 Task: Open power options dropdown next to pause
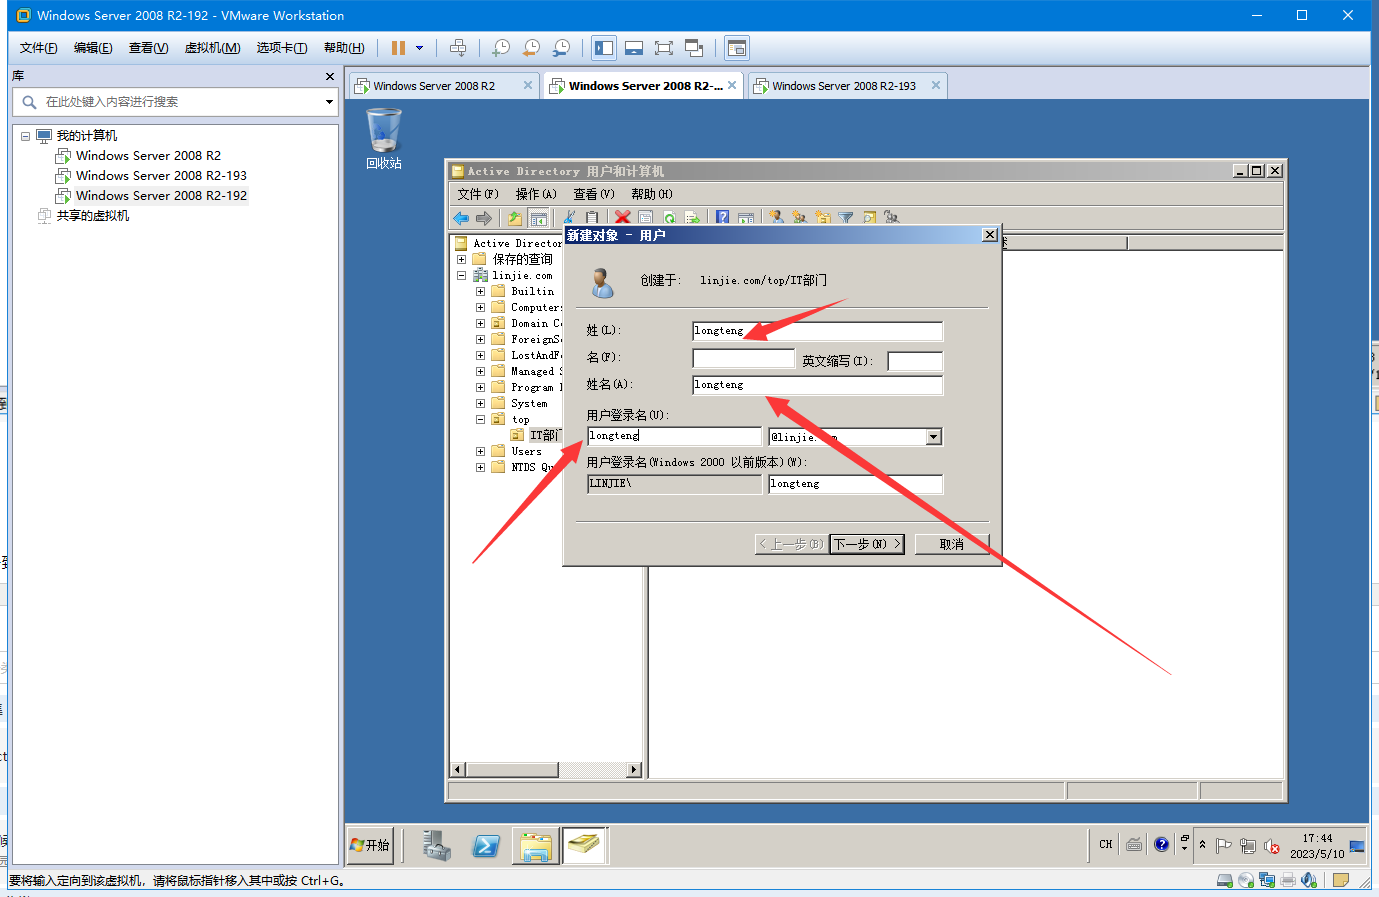click(419, 48)
